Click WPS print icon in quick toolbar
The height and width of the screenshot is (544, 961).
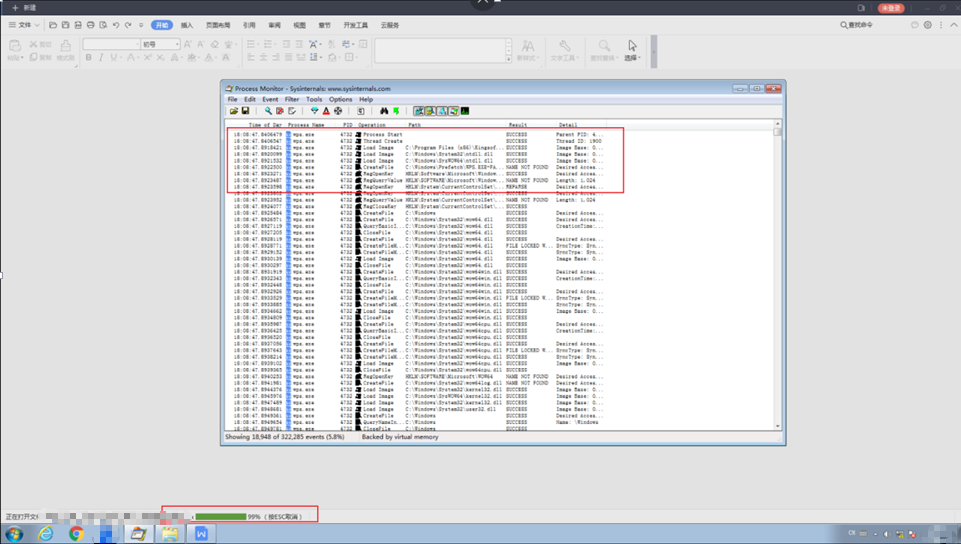[x=91, y=25]
